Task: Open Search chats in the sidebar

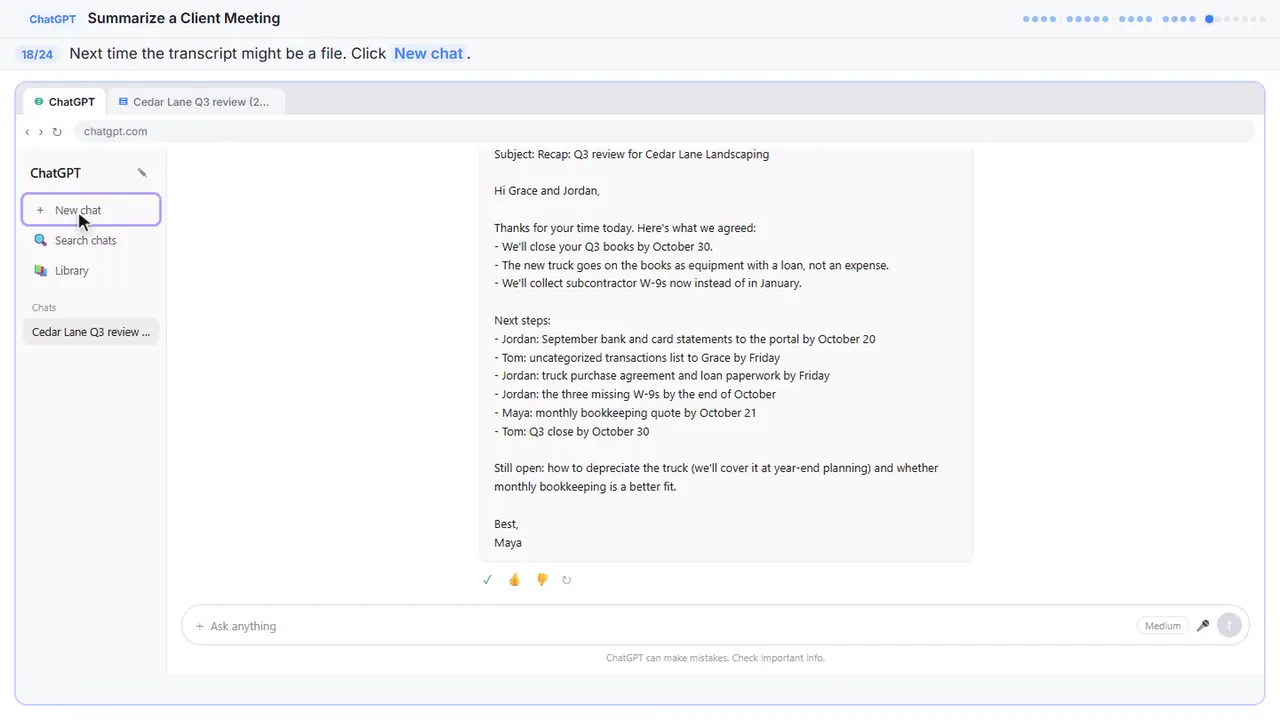Action: 91,240
